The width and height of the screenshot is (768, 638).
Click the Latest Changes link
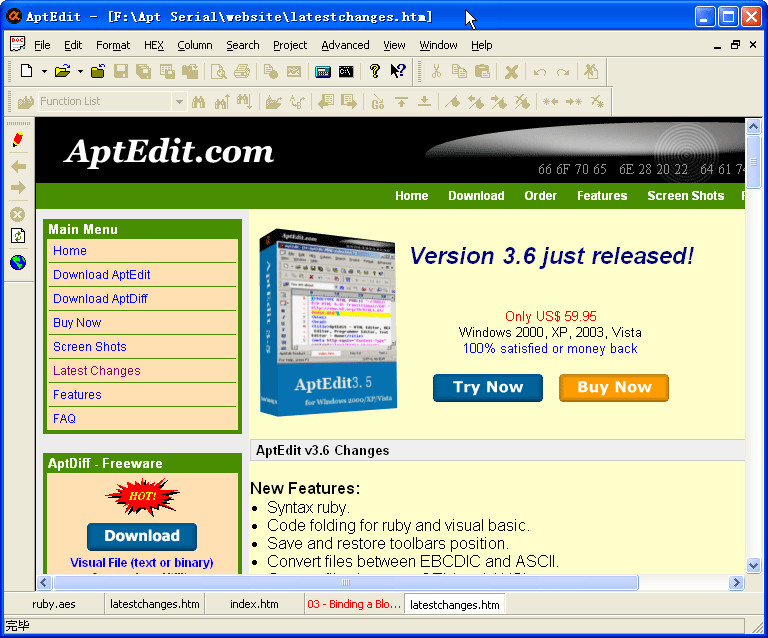tap(96, 371)
